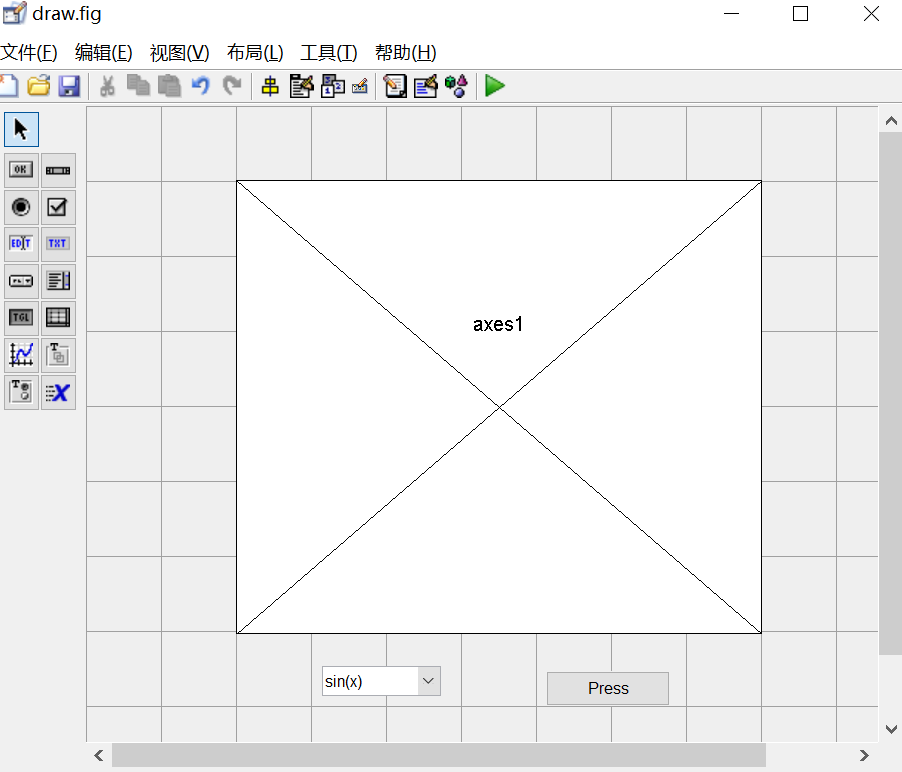Image resolution: width=902 pixels, height=772 pixels.
Task: Open the 编辑(E) menu
Action: tap(104, 53)
